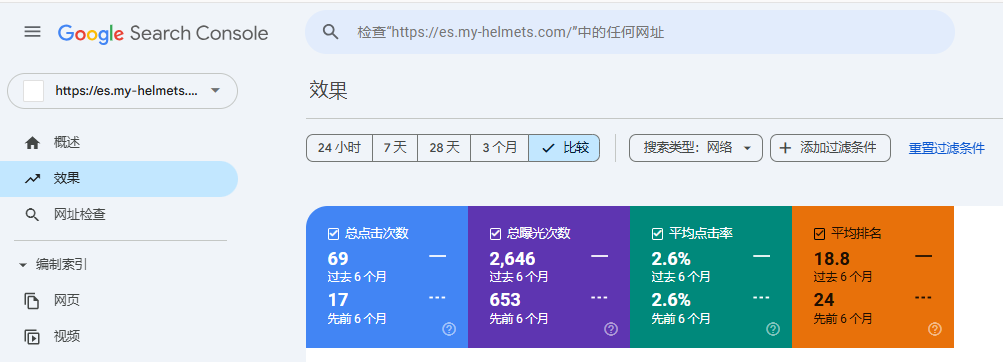Click the 视频 video icon
1003x362 pixels.
[x=32, y=336]
